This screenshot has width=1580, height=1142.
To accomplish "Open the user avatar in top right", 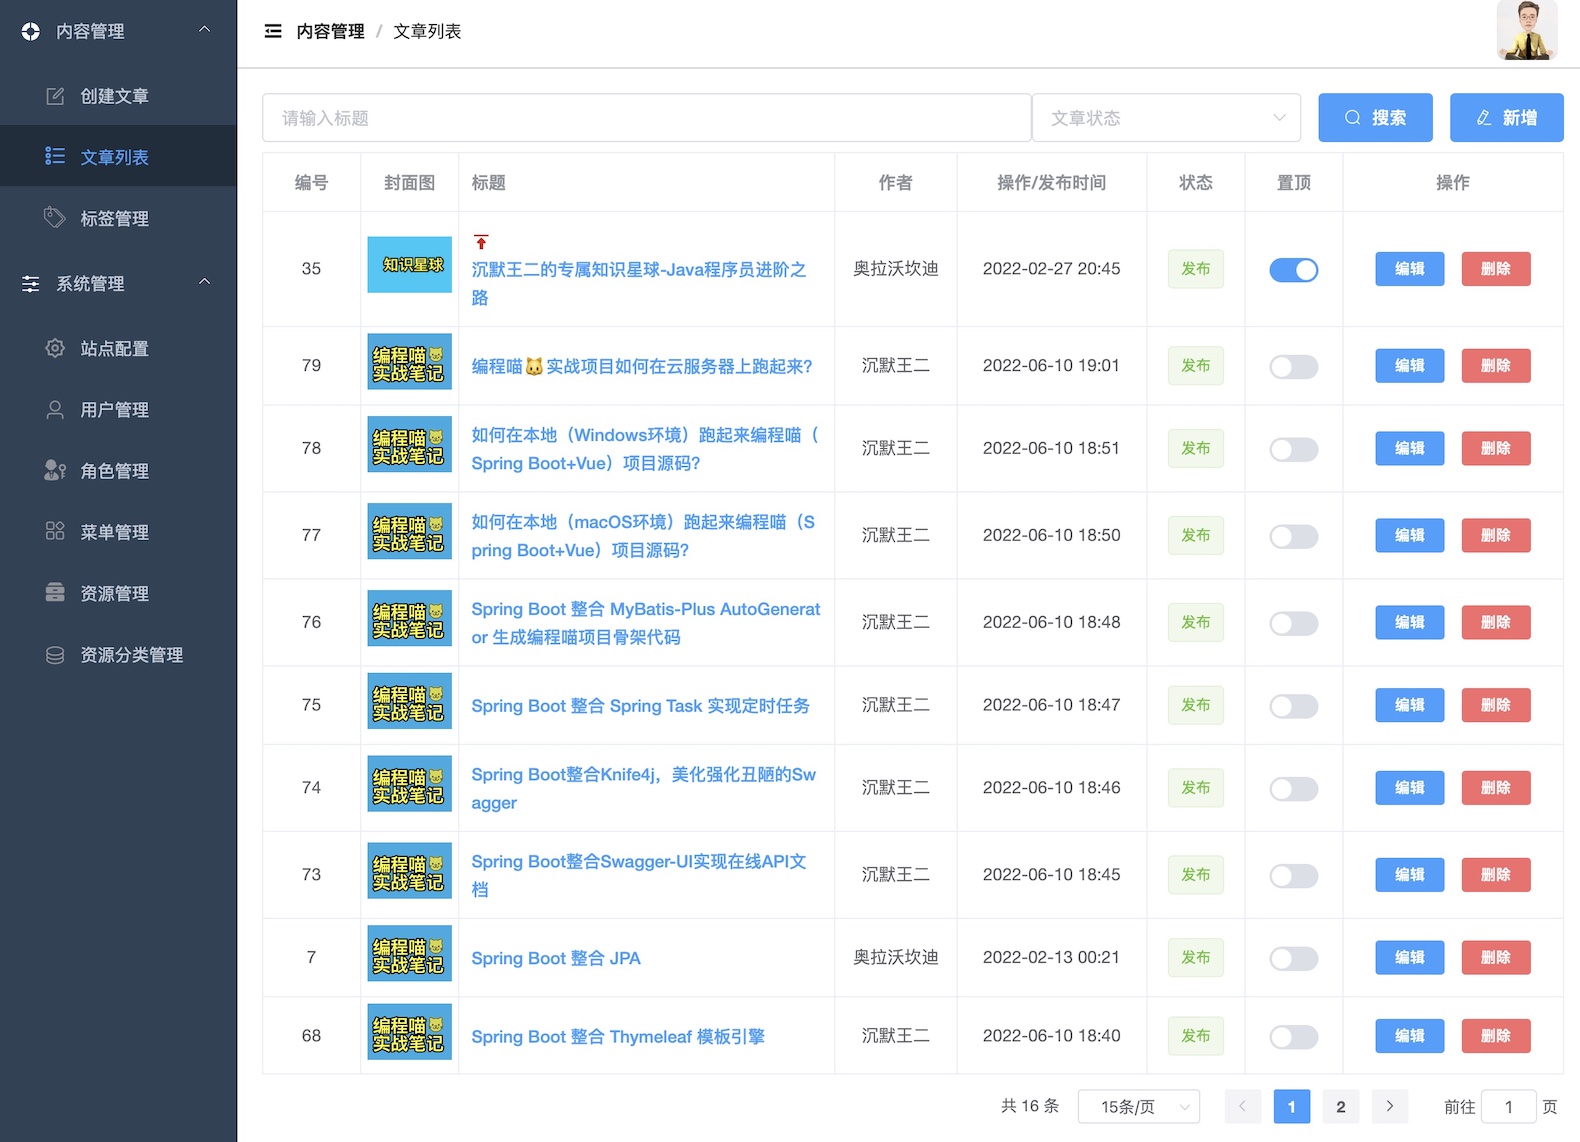I will (x=1527, y=31).
